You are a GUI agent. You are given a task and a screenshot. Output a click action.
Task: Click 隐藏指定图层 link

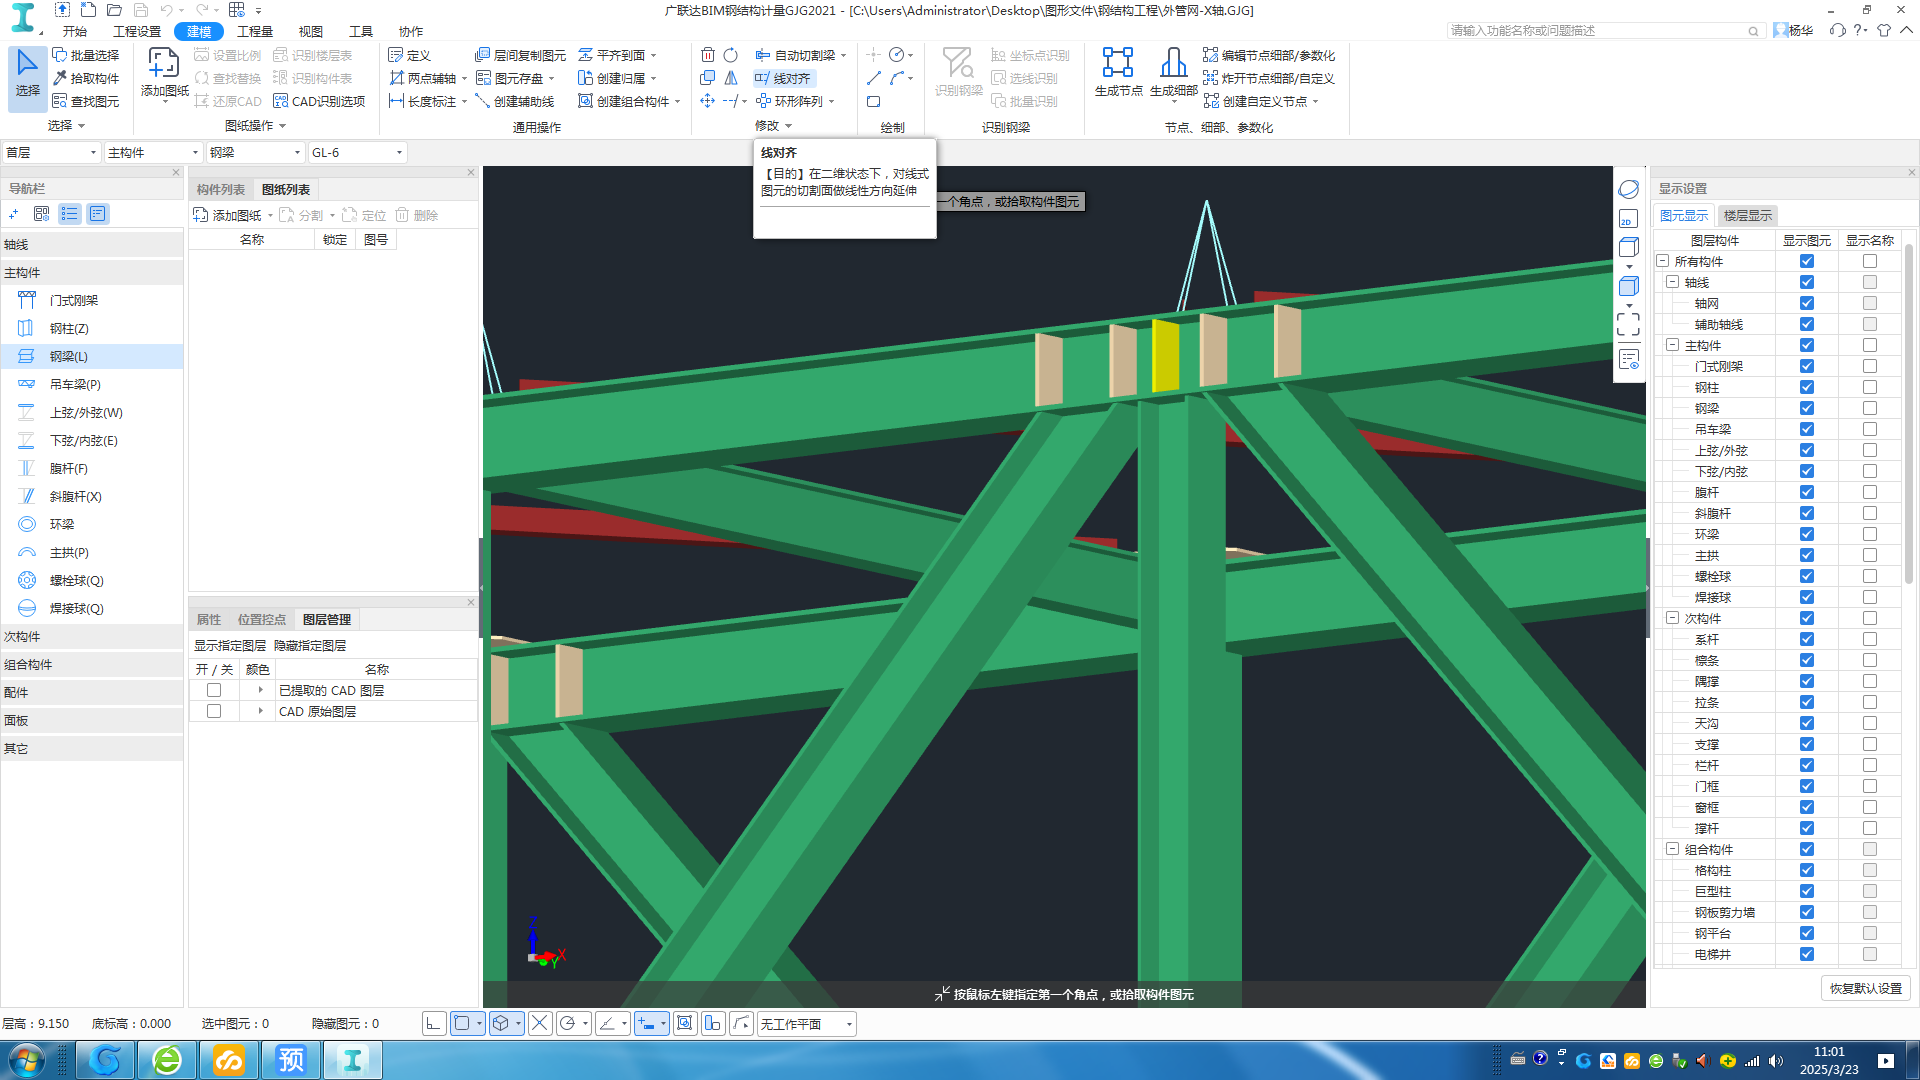pos(310,646)
